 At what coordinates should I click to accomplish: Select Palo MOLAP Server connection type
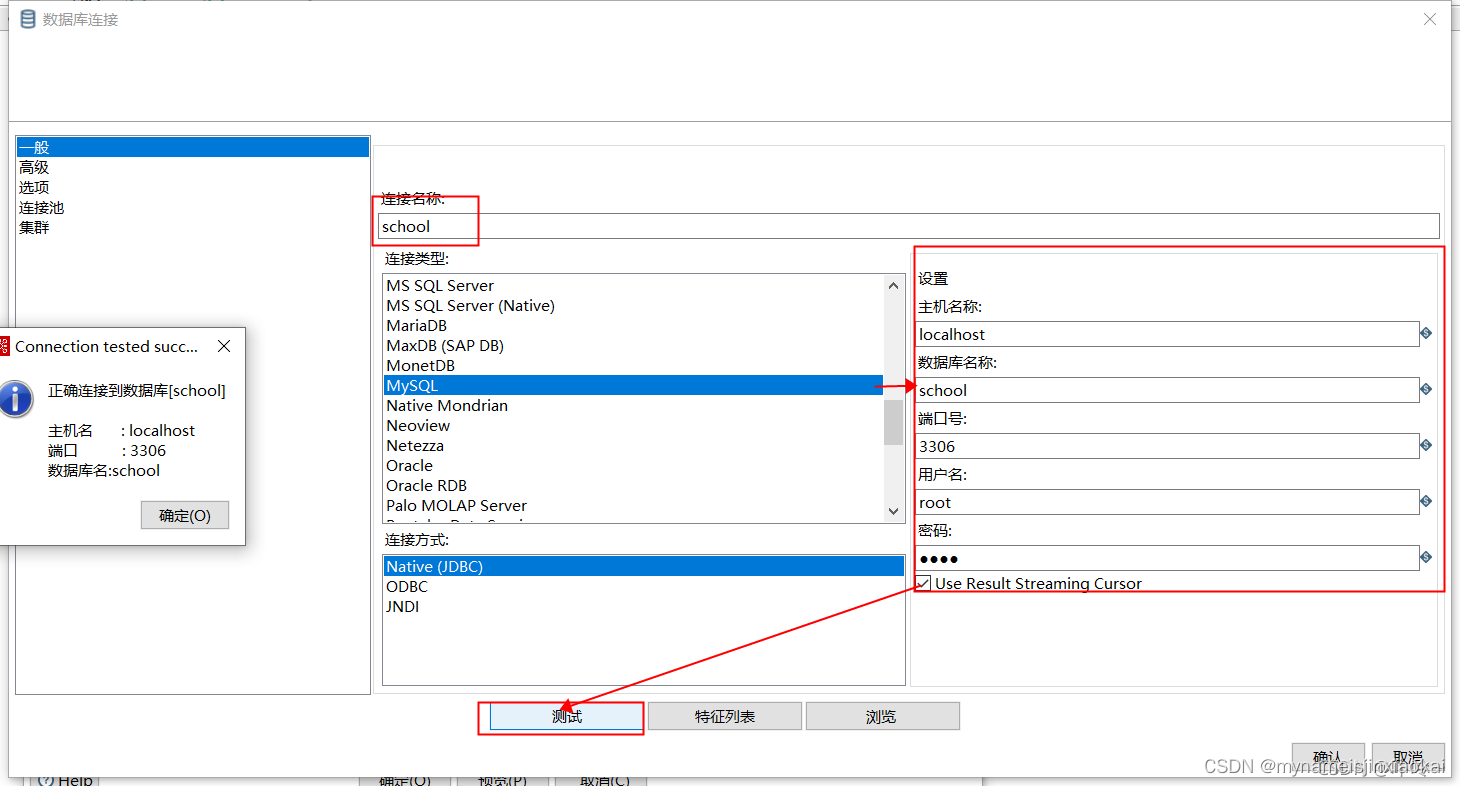click(633, 505)
